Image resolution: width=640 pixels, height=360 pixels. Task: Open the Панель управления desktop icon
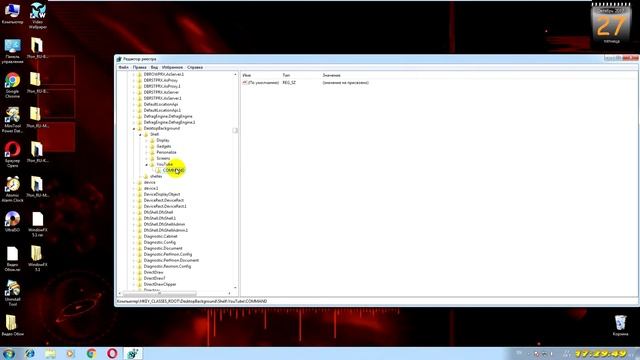[12, 51]
